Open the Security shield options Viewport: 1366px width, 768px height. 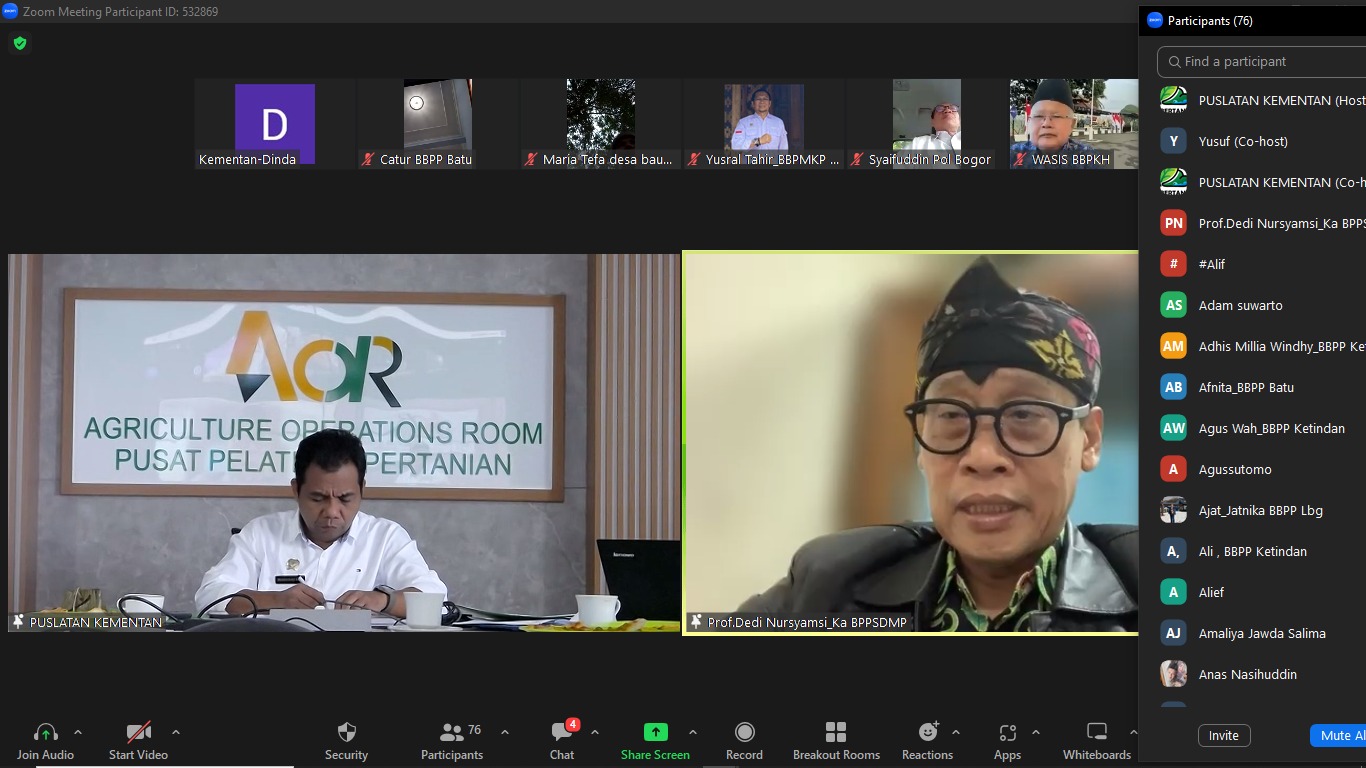click(x=346, y=740)
